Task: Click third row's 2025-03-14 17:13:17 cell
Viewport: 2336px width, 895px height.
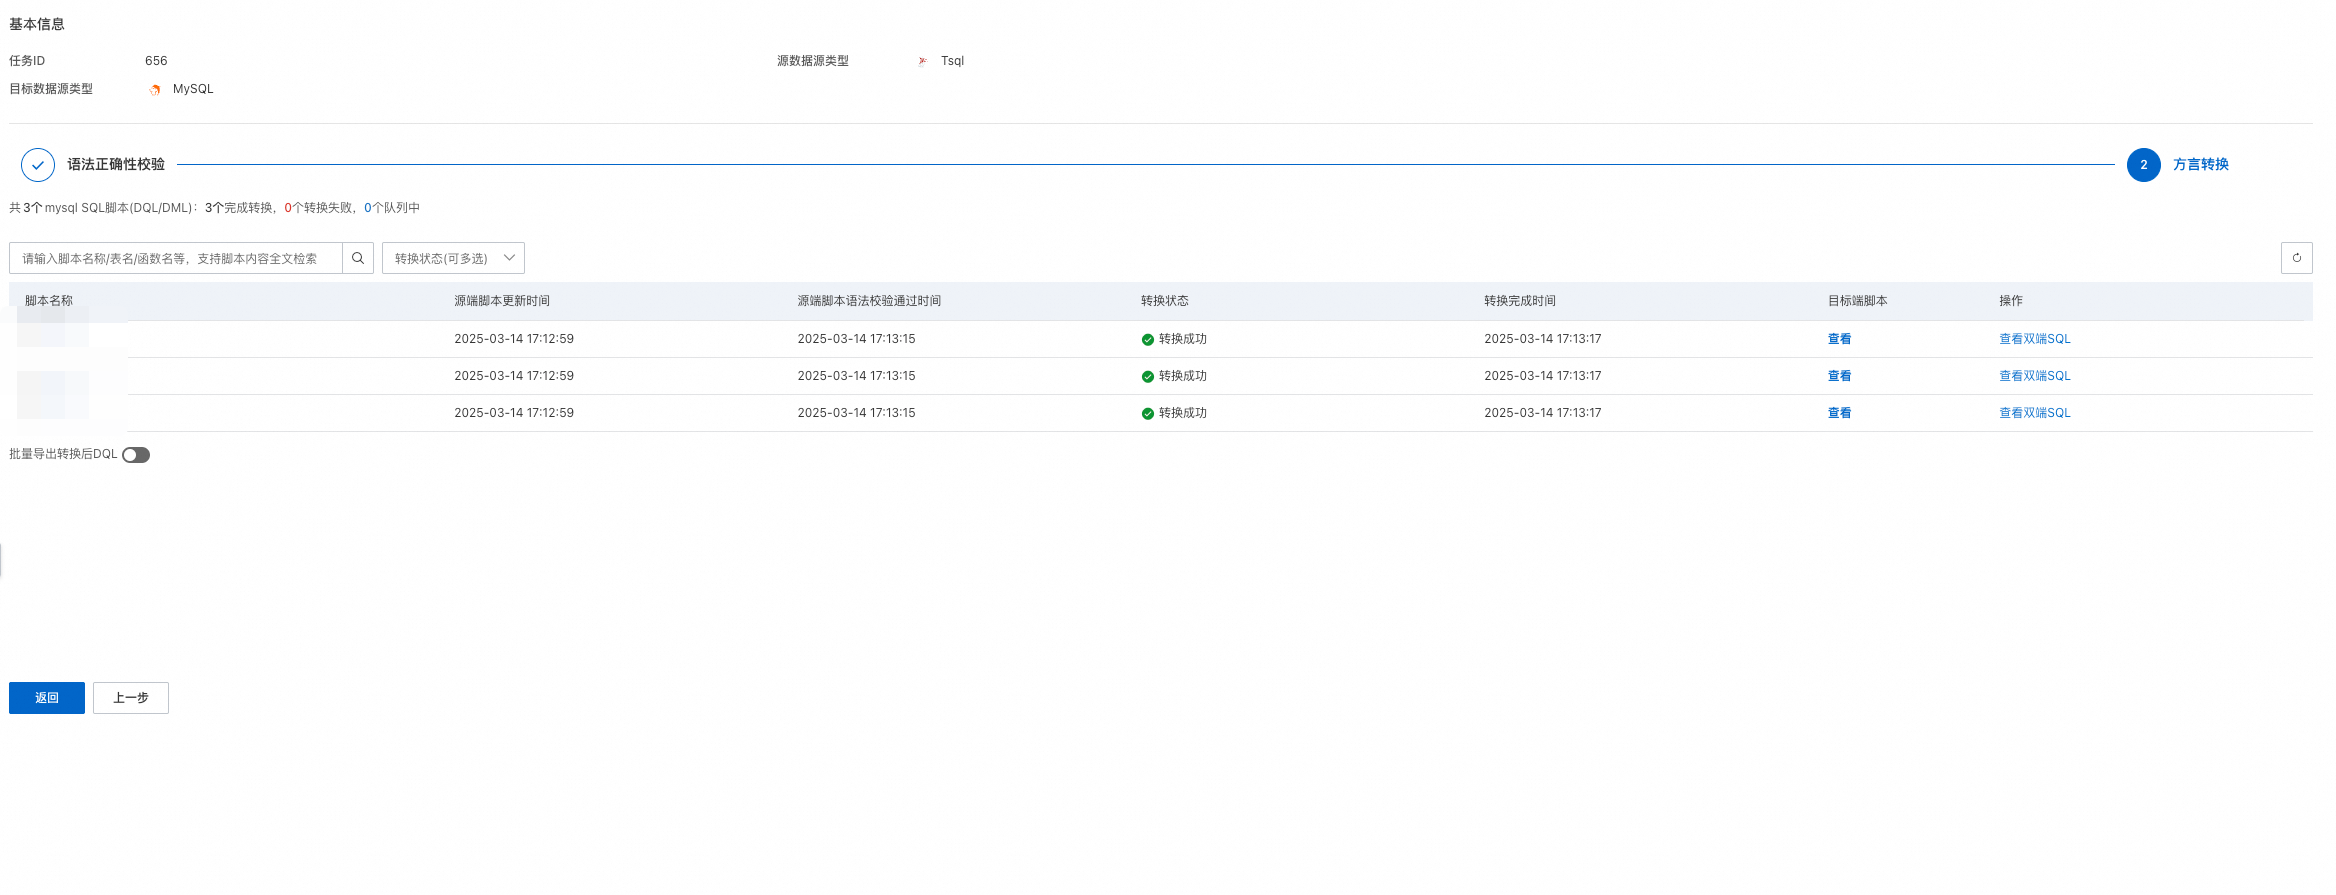Action: (x=1543, y=413)
